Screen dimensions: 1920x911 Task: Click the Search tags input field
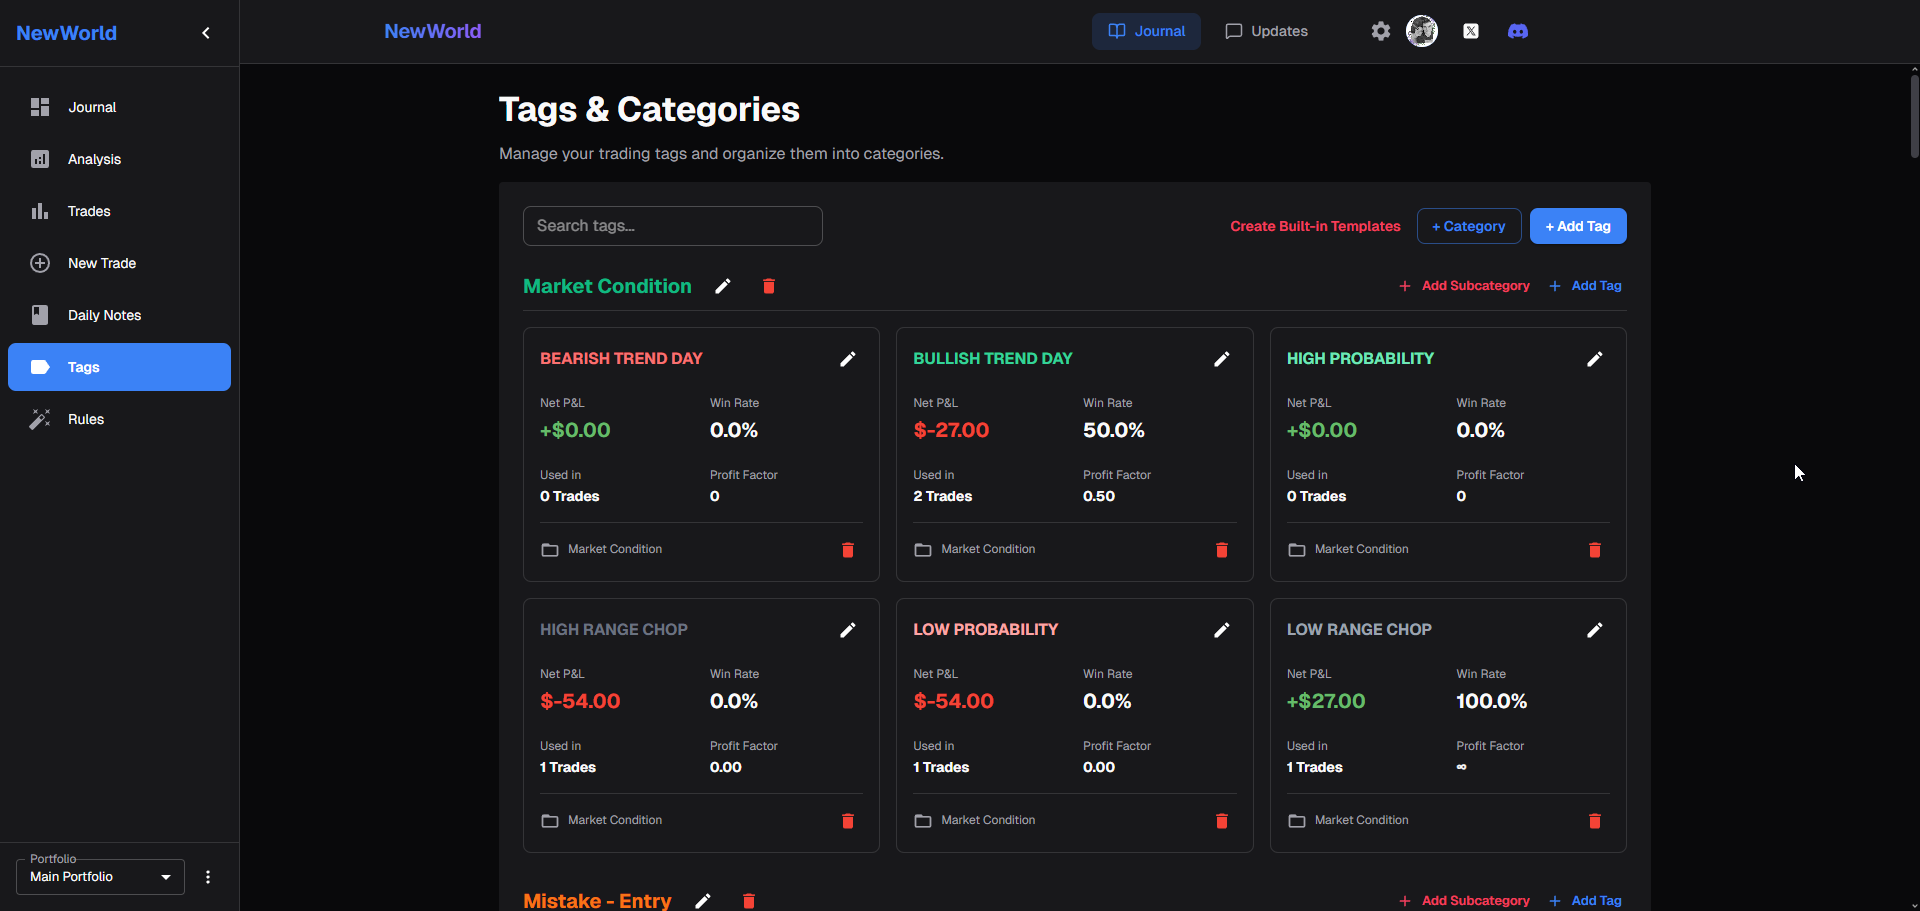[x=672, y=226]
